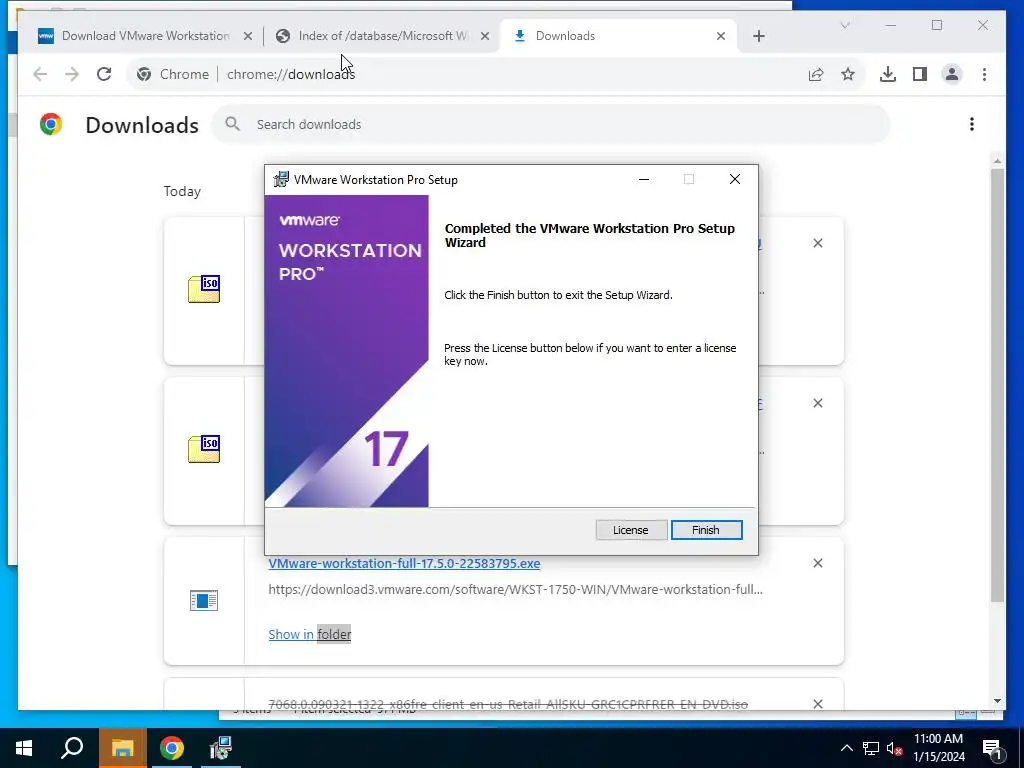The image size is (1024, 768).
Task: Select the Downloads tab in Chrome
Action: click(618, 36)
